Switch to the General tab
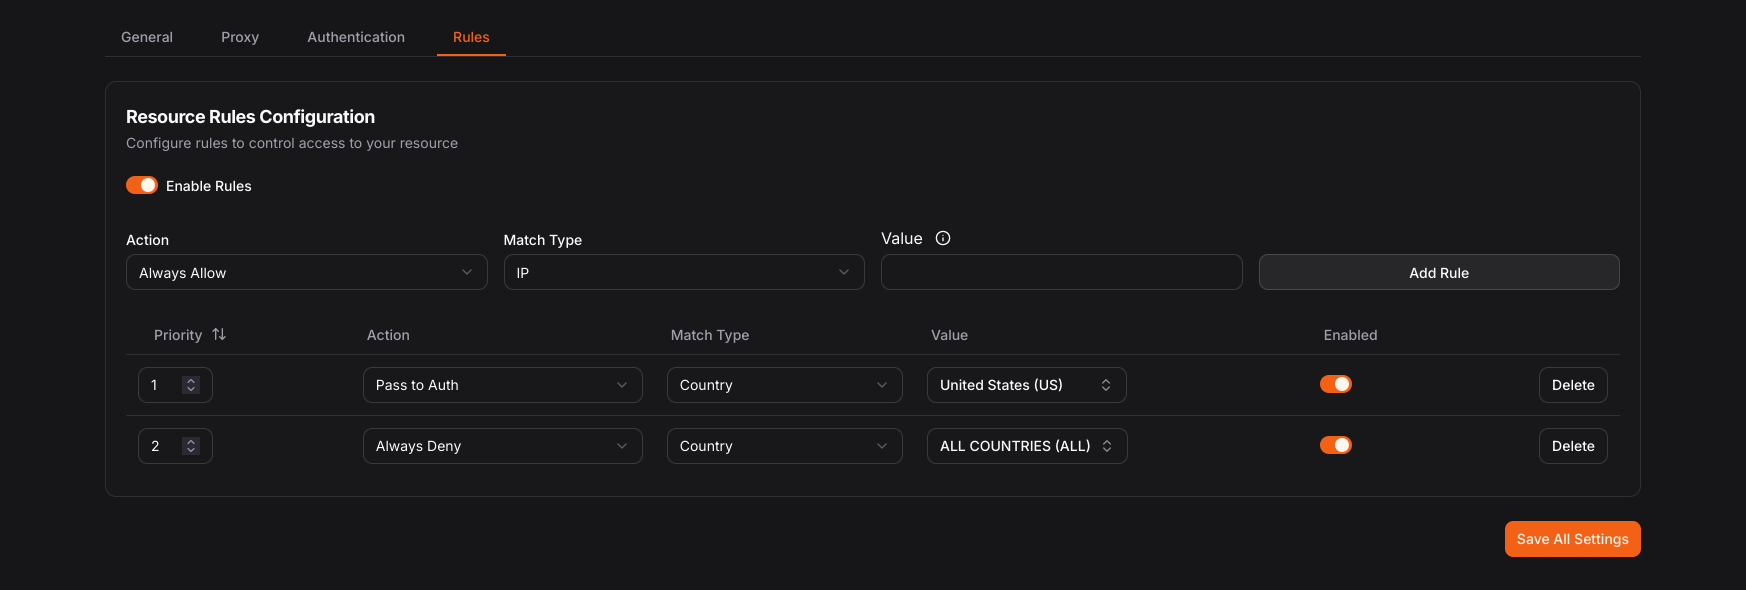This screenshot has height=590, width=1746. tap(147, 37)
